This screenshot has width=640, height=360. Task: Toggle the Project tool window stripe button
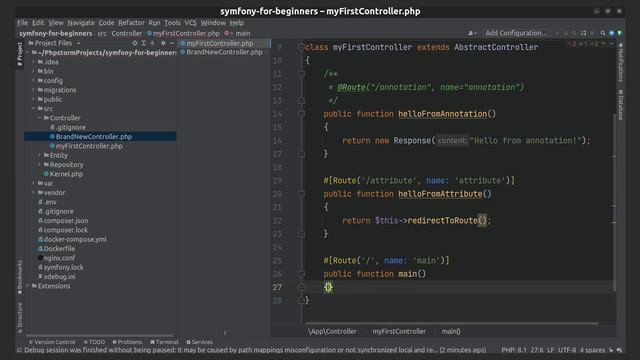point(20,54)
